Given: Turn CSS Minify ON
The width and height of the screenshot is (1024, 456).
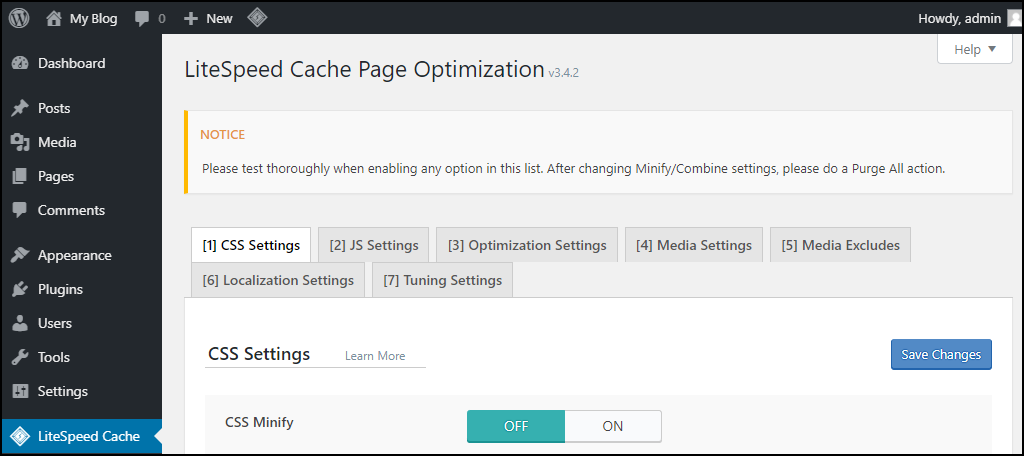Looking at the screenshot, I should (613, 426).
